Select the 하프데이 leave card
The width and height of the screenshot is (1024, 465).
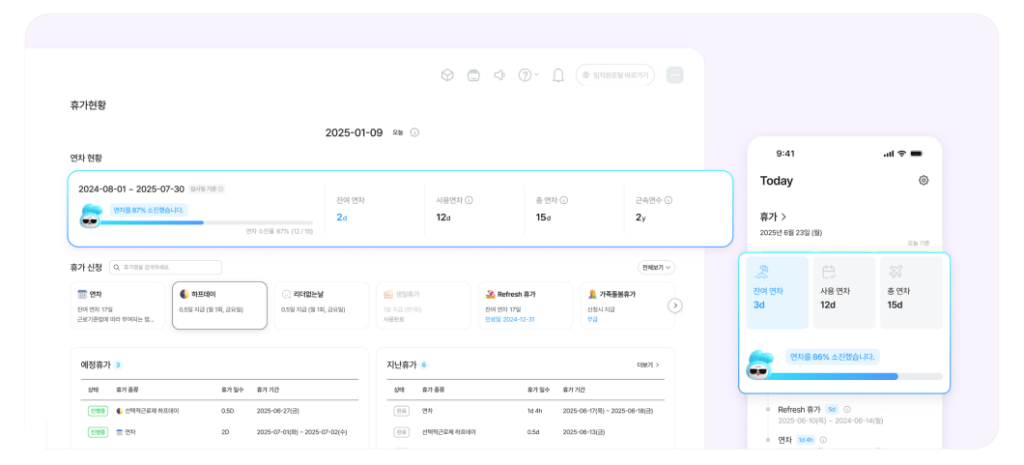219,306
